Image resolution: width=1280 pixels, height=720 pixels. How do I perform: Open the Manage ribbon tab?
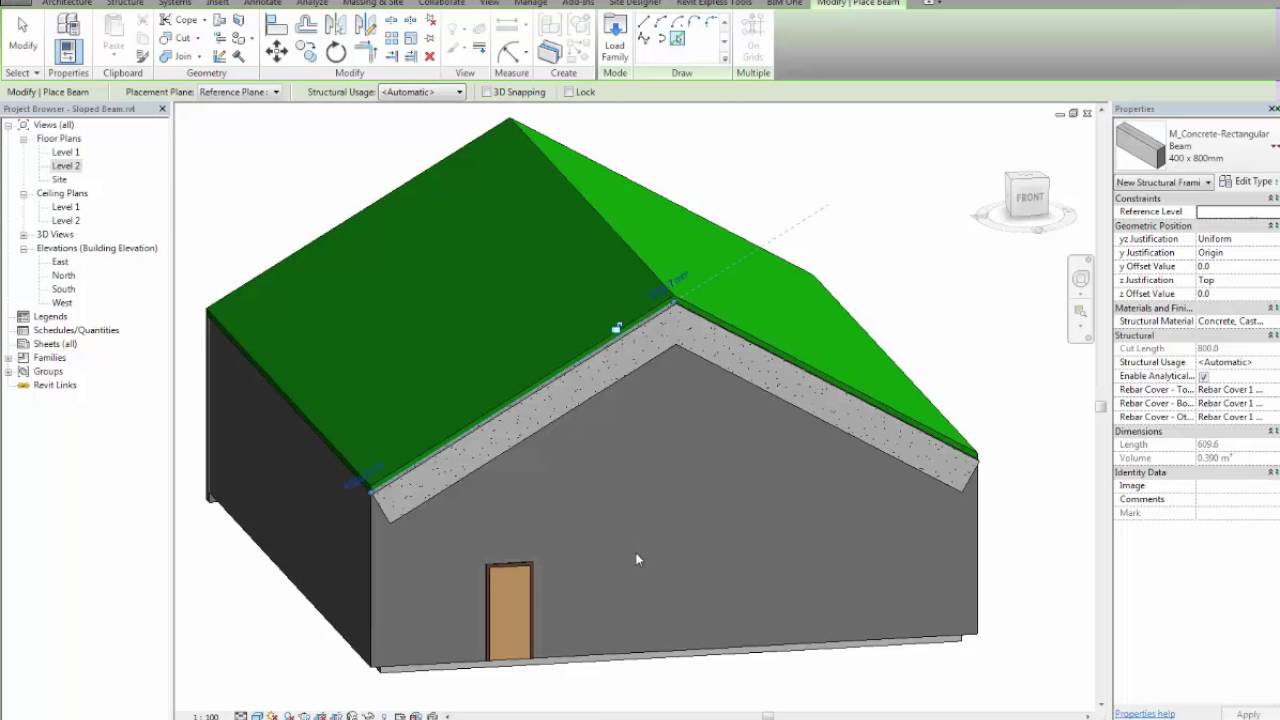click(x=531, y=3)
